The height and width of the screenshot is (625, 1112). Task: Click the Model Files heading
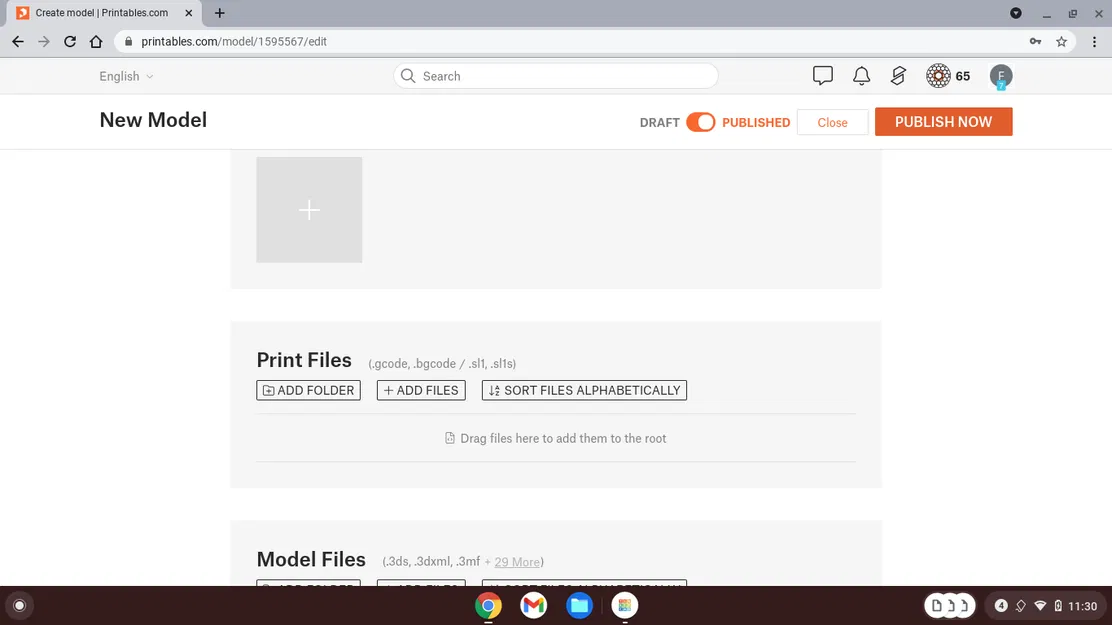pos(311,559)
